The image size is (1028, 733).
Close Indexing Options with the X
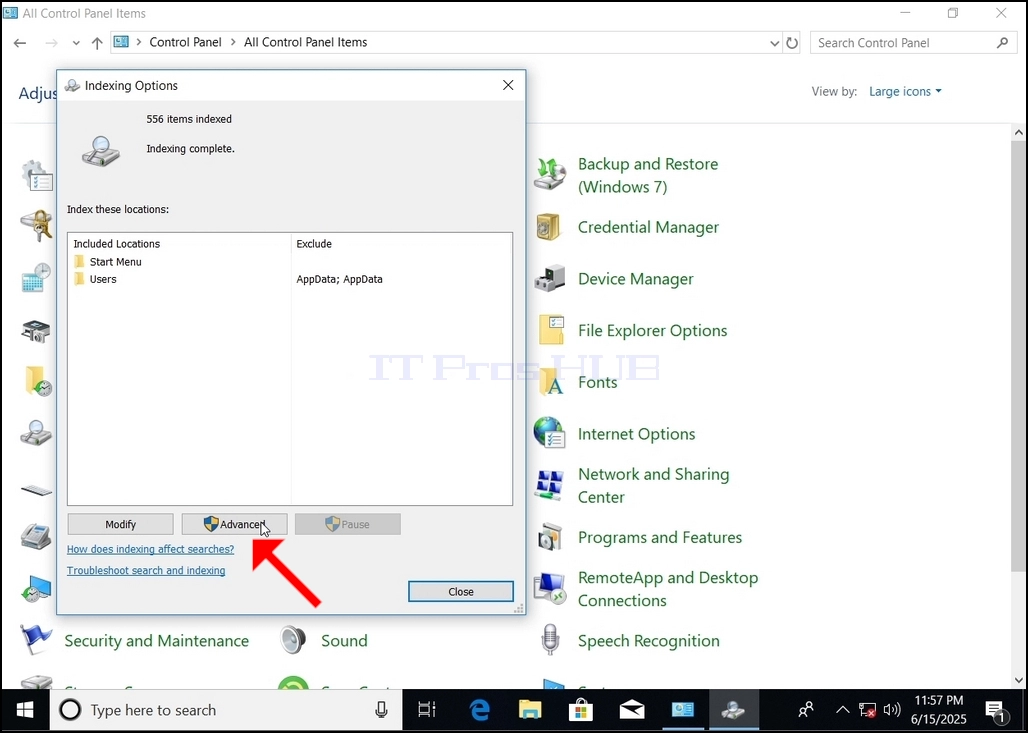[508, 85]
